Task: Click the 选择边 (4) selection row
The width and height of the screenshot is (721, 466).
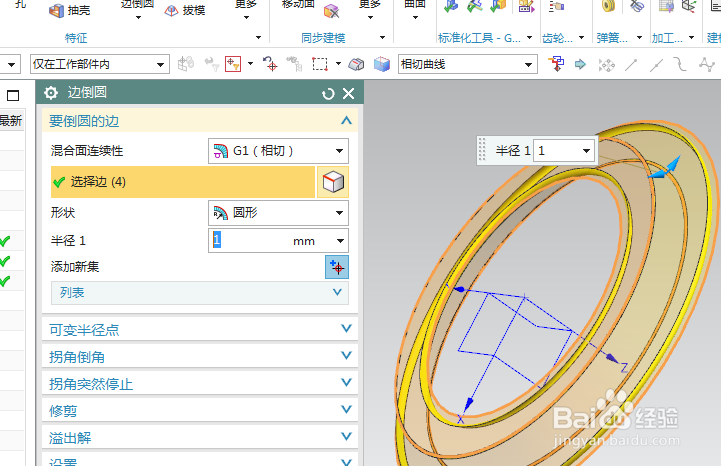Action: click(183, 182)
